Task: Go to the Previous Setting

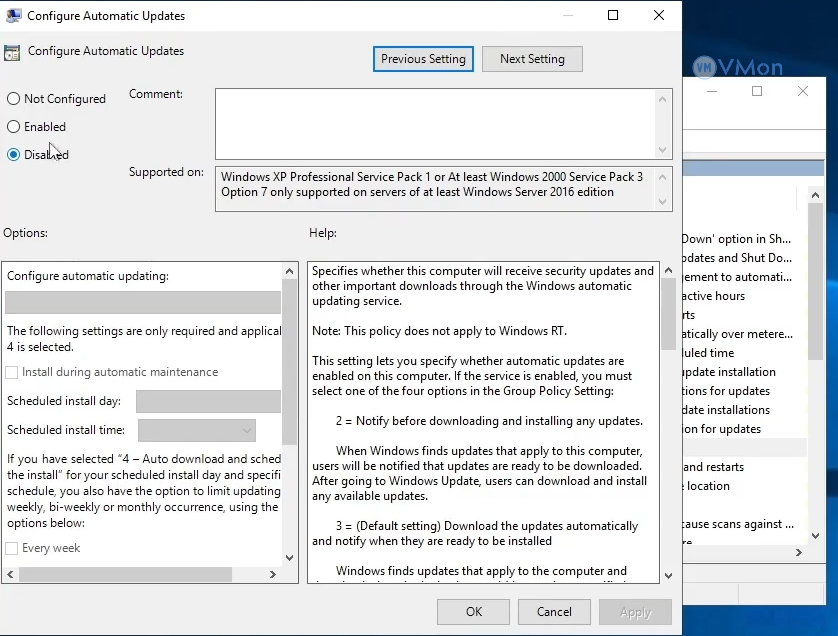Action: pyautogui.click(x=423, y=59)
